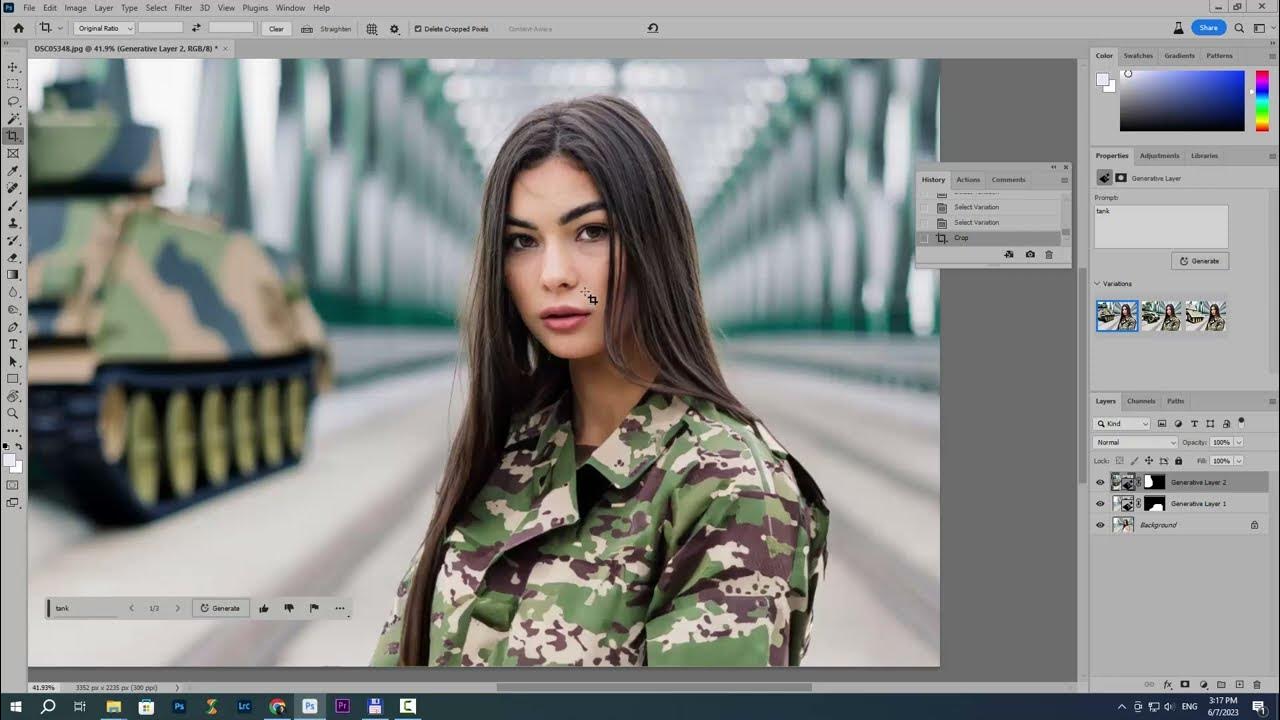Toggle pixel layer filter

tap(1162, 424)
